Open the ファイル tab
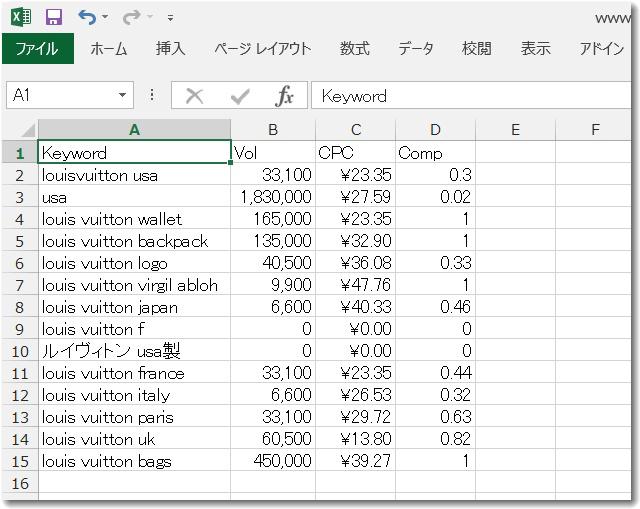The height and width of the screenshot is (509, 640). click(37, 48)
